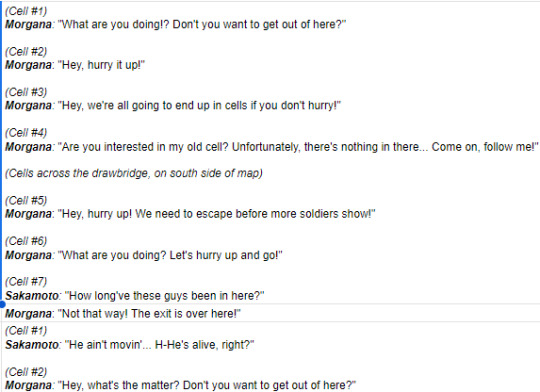Click the first '(Cell #1)' label at top
Image resolution: width=540 pixels, height=392 pixels.
pyautogui.click(x=26, y=11)
